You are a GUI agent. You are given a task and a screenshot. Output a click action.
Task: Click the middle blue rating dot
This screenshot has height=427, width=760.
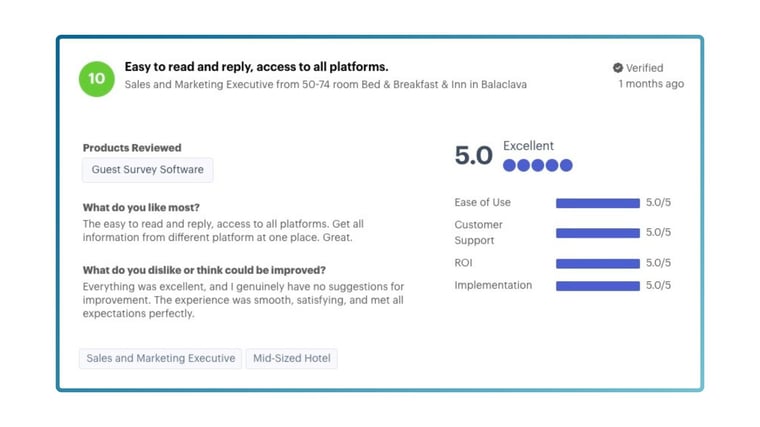pyautogui.click(x=538, y=165)
